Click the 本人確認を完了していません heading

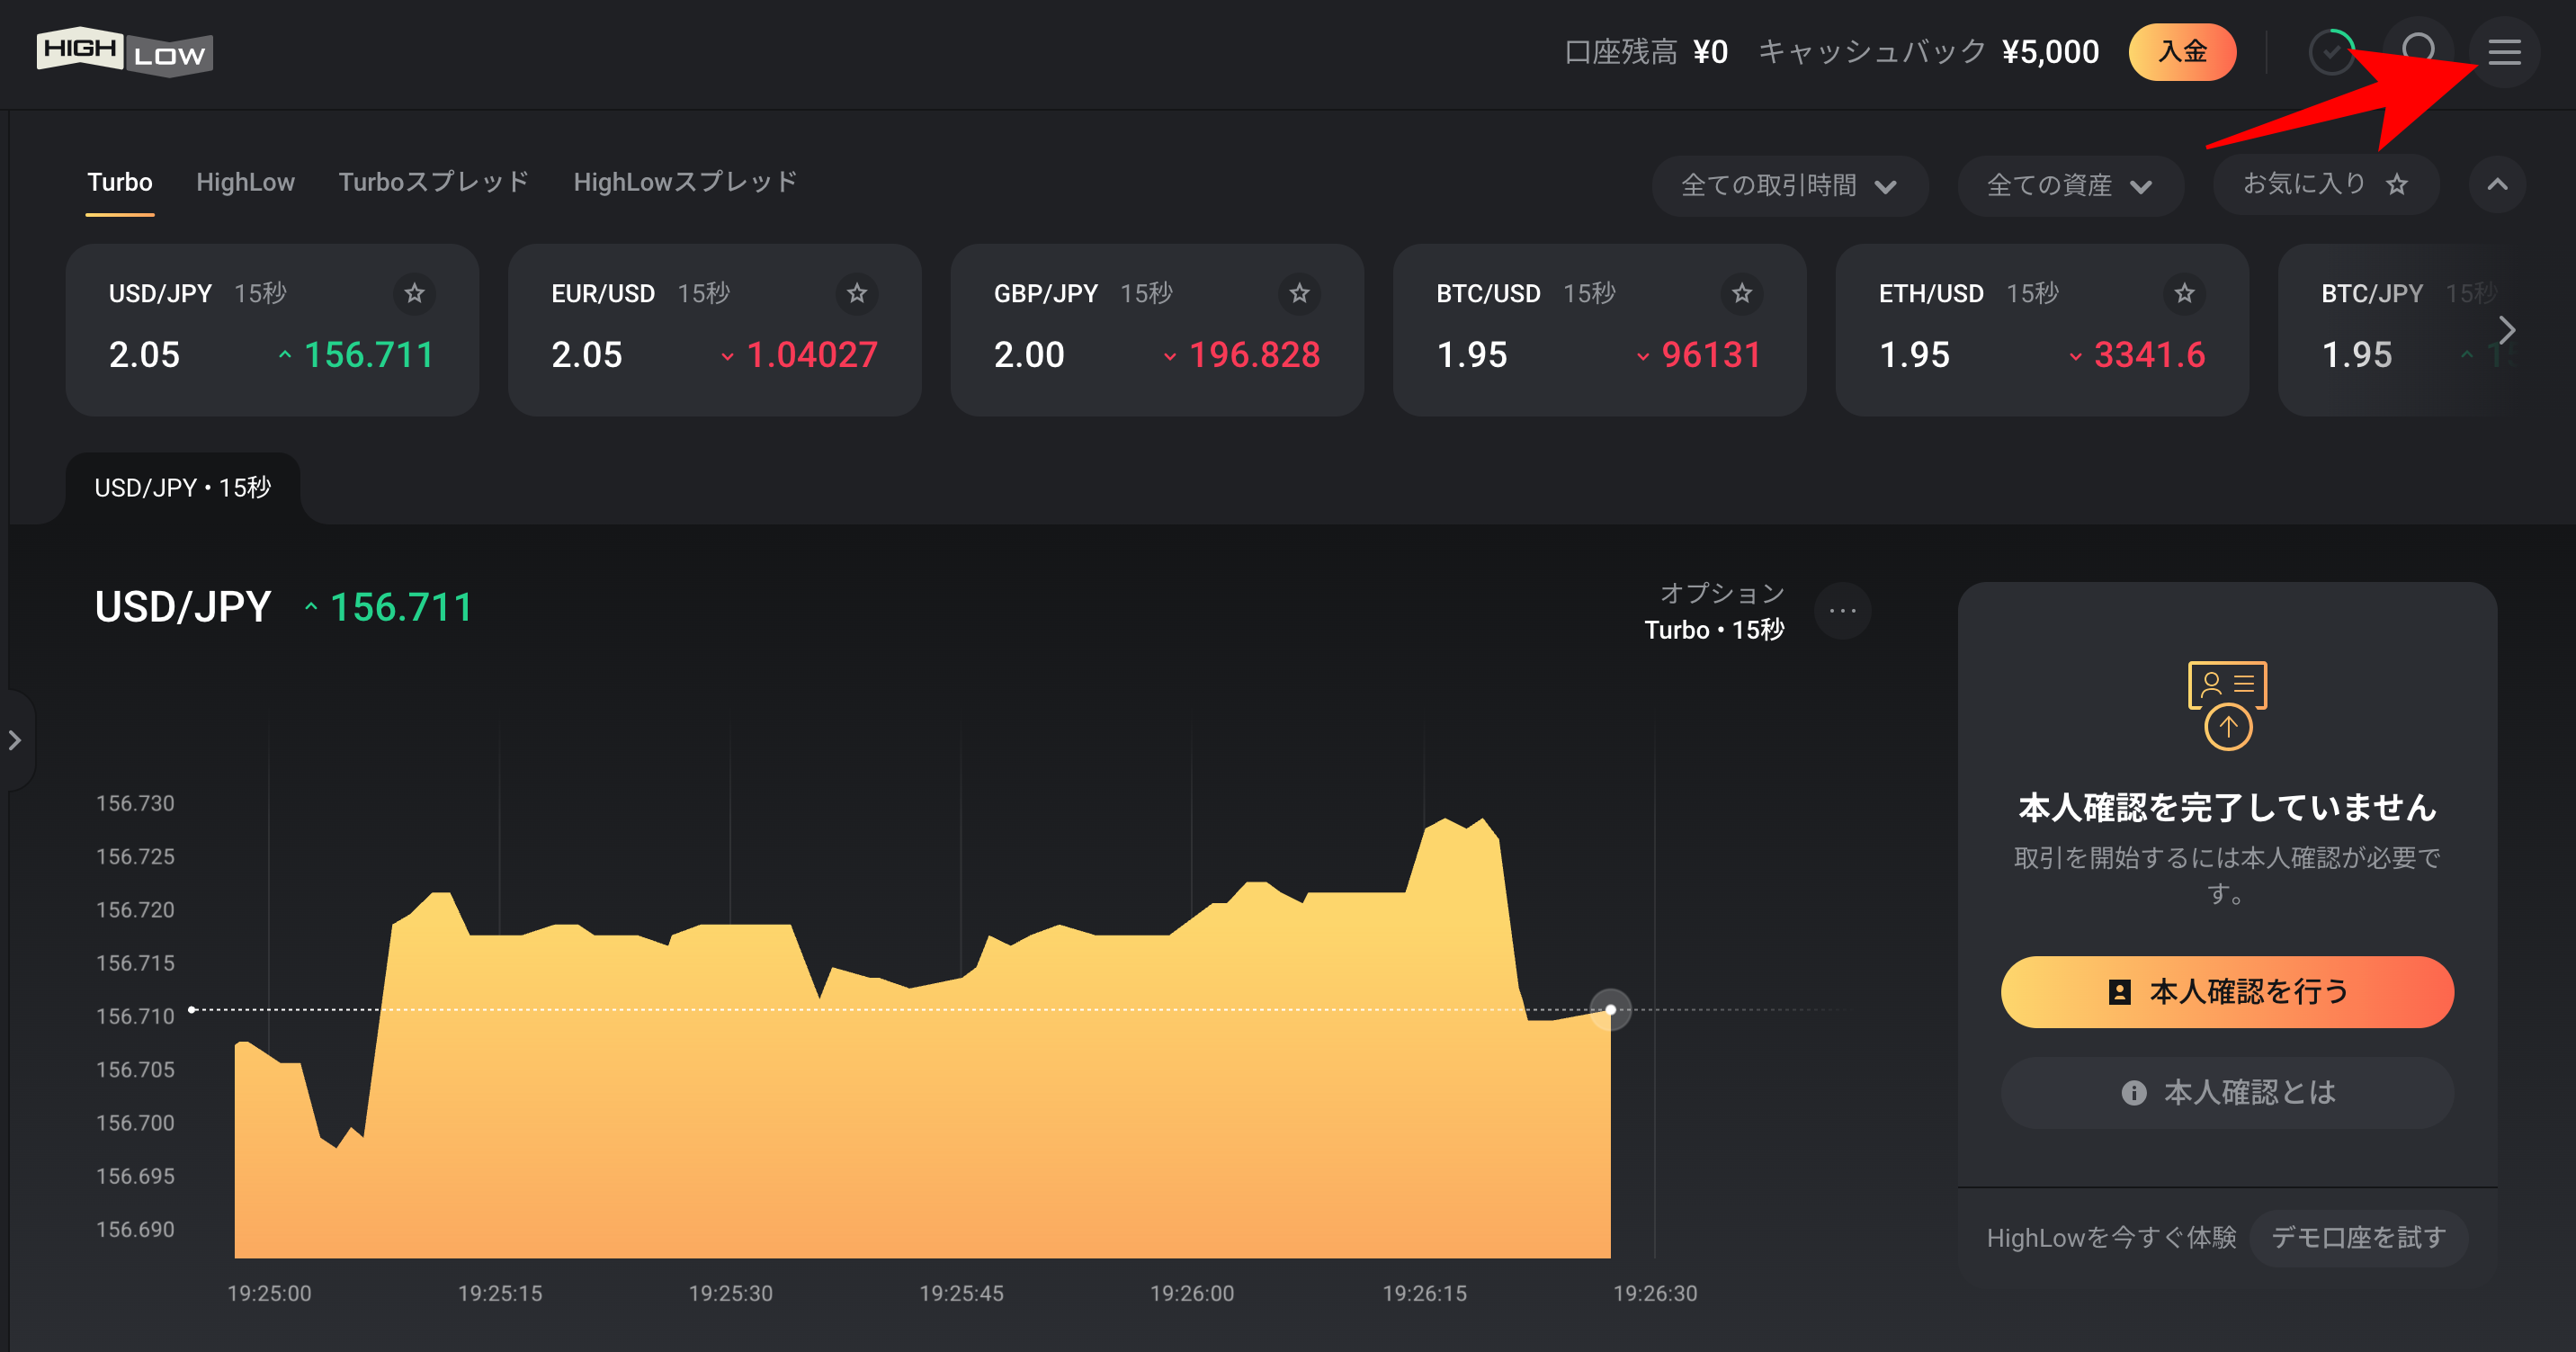click(x=2227, y=807)
